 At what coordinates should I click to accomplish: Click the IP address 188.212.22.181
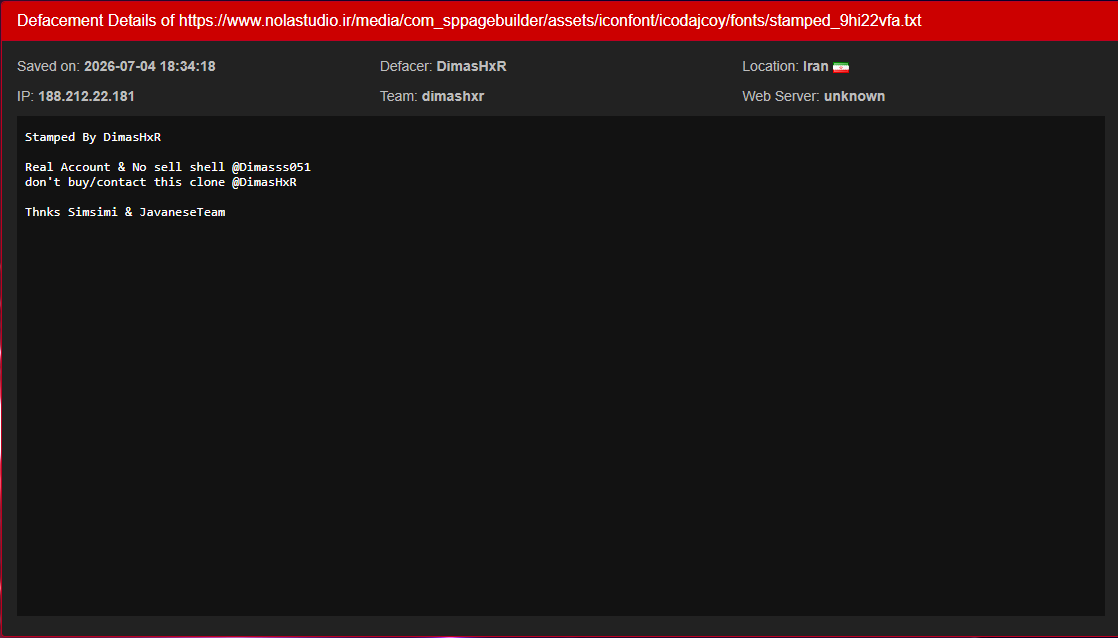[x=86, y=96]
